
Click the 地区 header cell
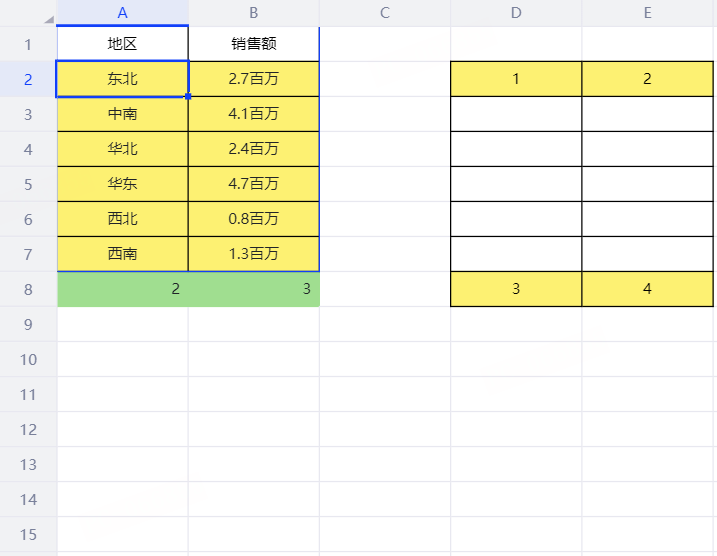(122, 44)
